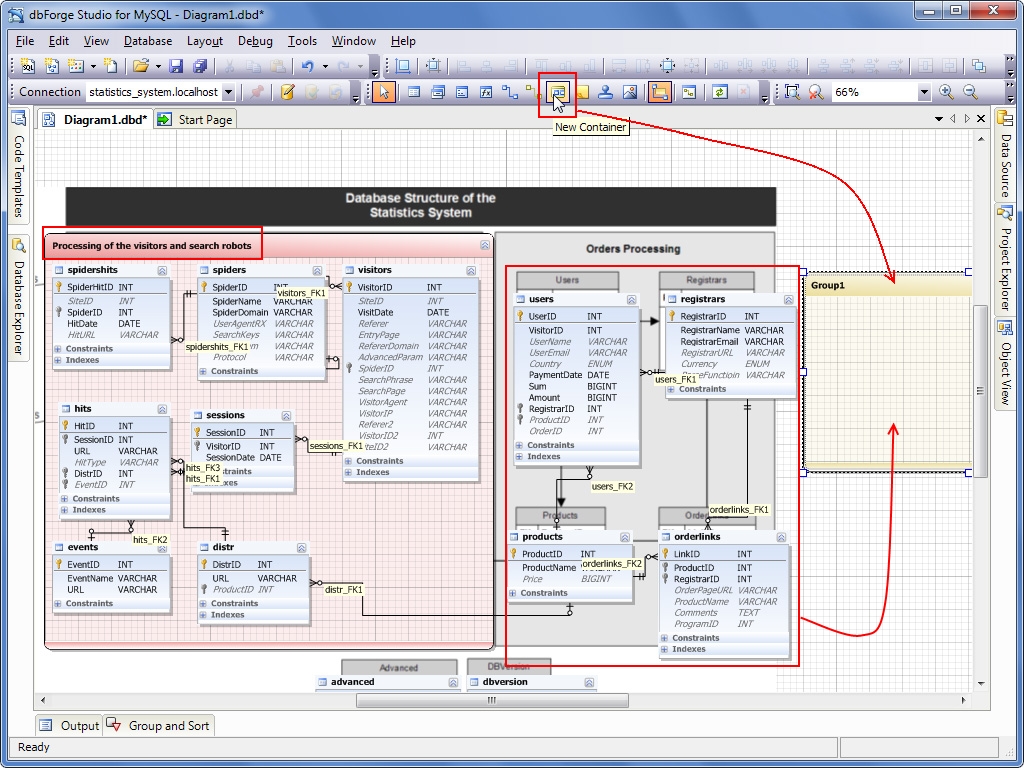
Task: Click the Zoom In magnifier icon
Action: [x=946, y=92]
